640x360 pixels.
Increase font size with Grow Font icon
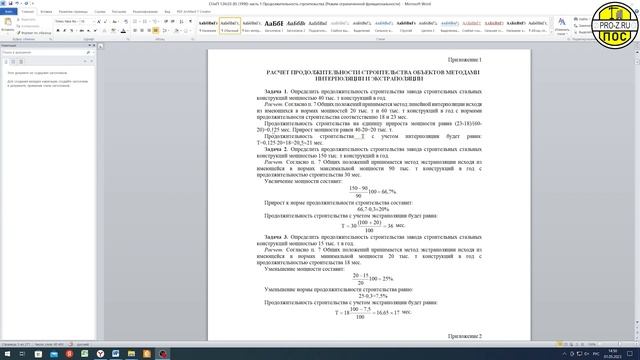coord(99,22)
